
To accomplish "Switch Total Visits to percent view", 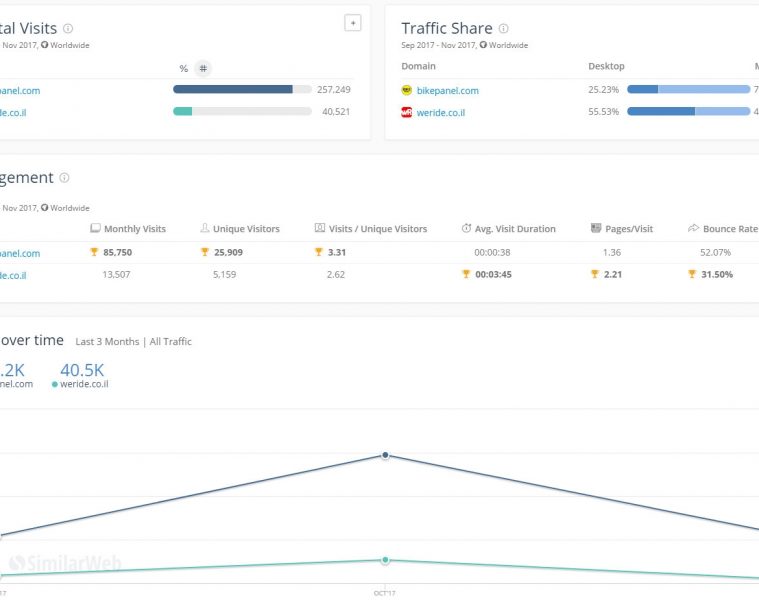I will click(x=183, y=68).
